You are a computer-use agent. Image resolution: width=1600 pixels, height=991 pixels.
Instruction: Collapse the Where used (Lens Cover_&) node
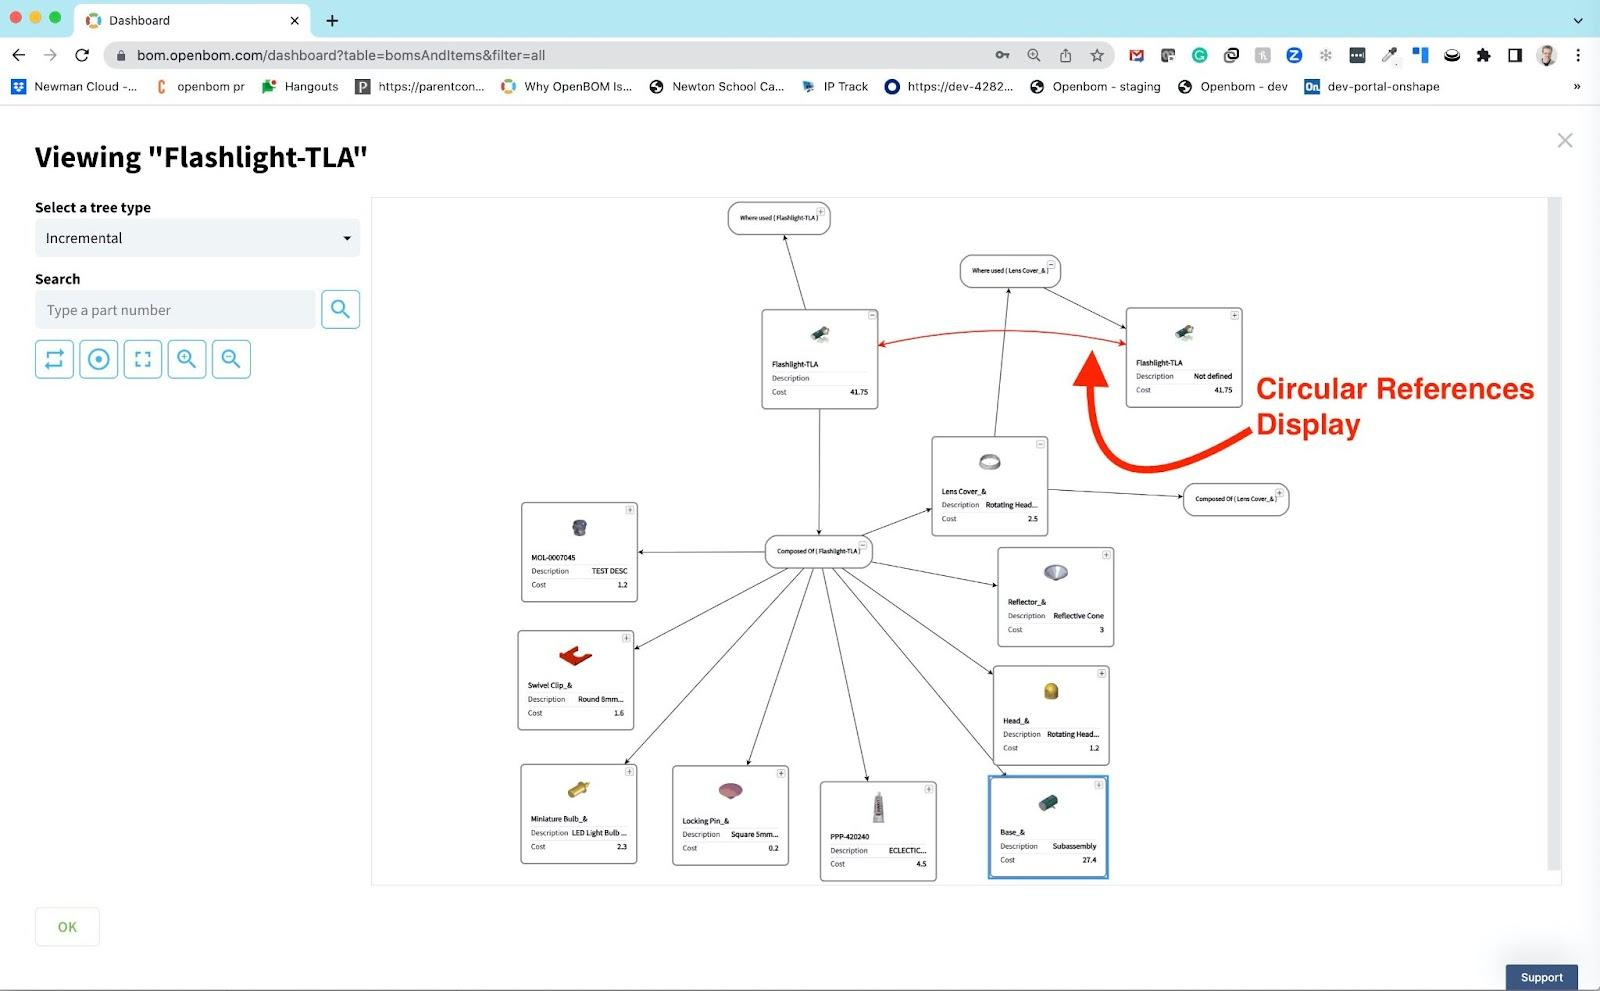tap(1051, 265)
